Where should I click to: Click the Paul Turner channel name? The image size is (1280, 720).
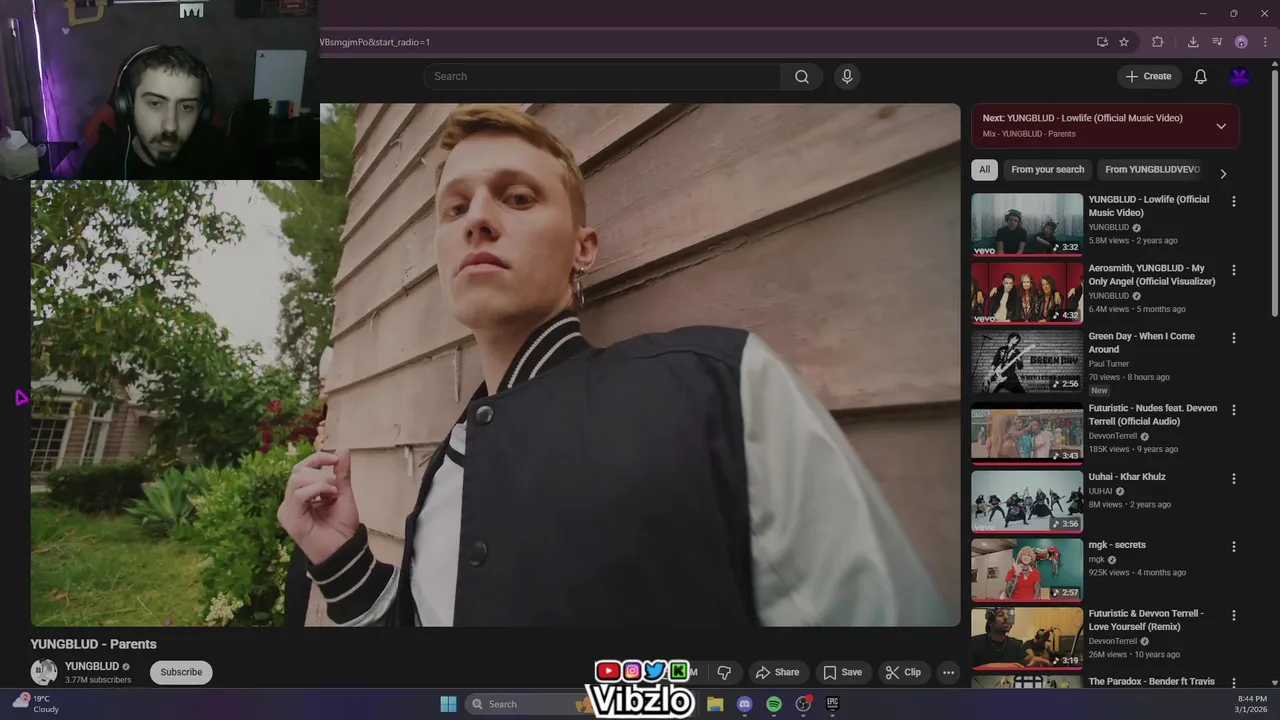click(1109, 364)
